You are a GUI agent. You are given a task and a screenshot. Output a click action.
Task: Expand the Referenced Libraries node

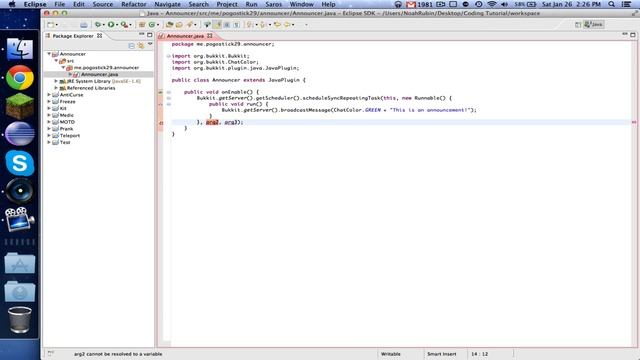pos(56,88)
